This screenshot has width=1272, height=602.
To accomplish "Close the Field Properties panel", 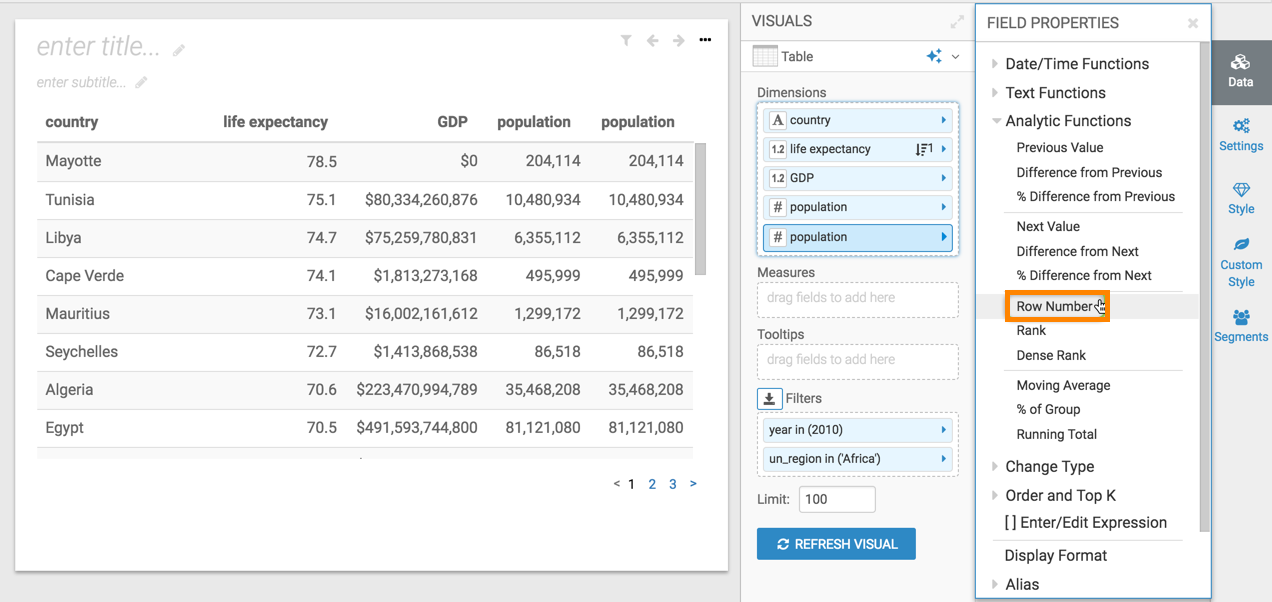I will click(1192, 23).
